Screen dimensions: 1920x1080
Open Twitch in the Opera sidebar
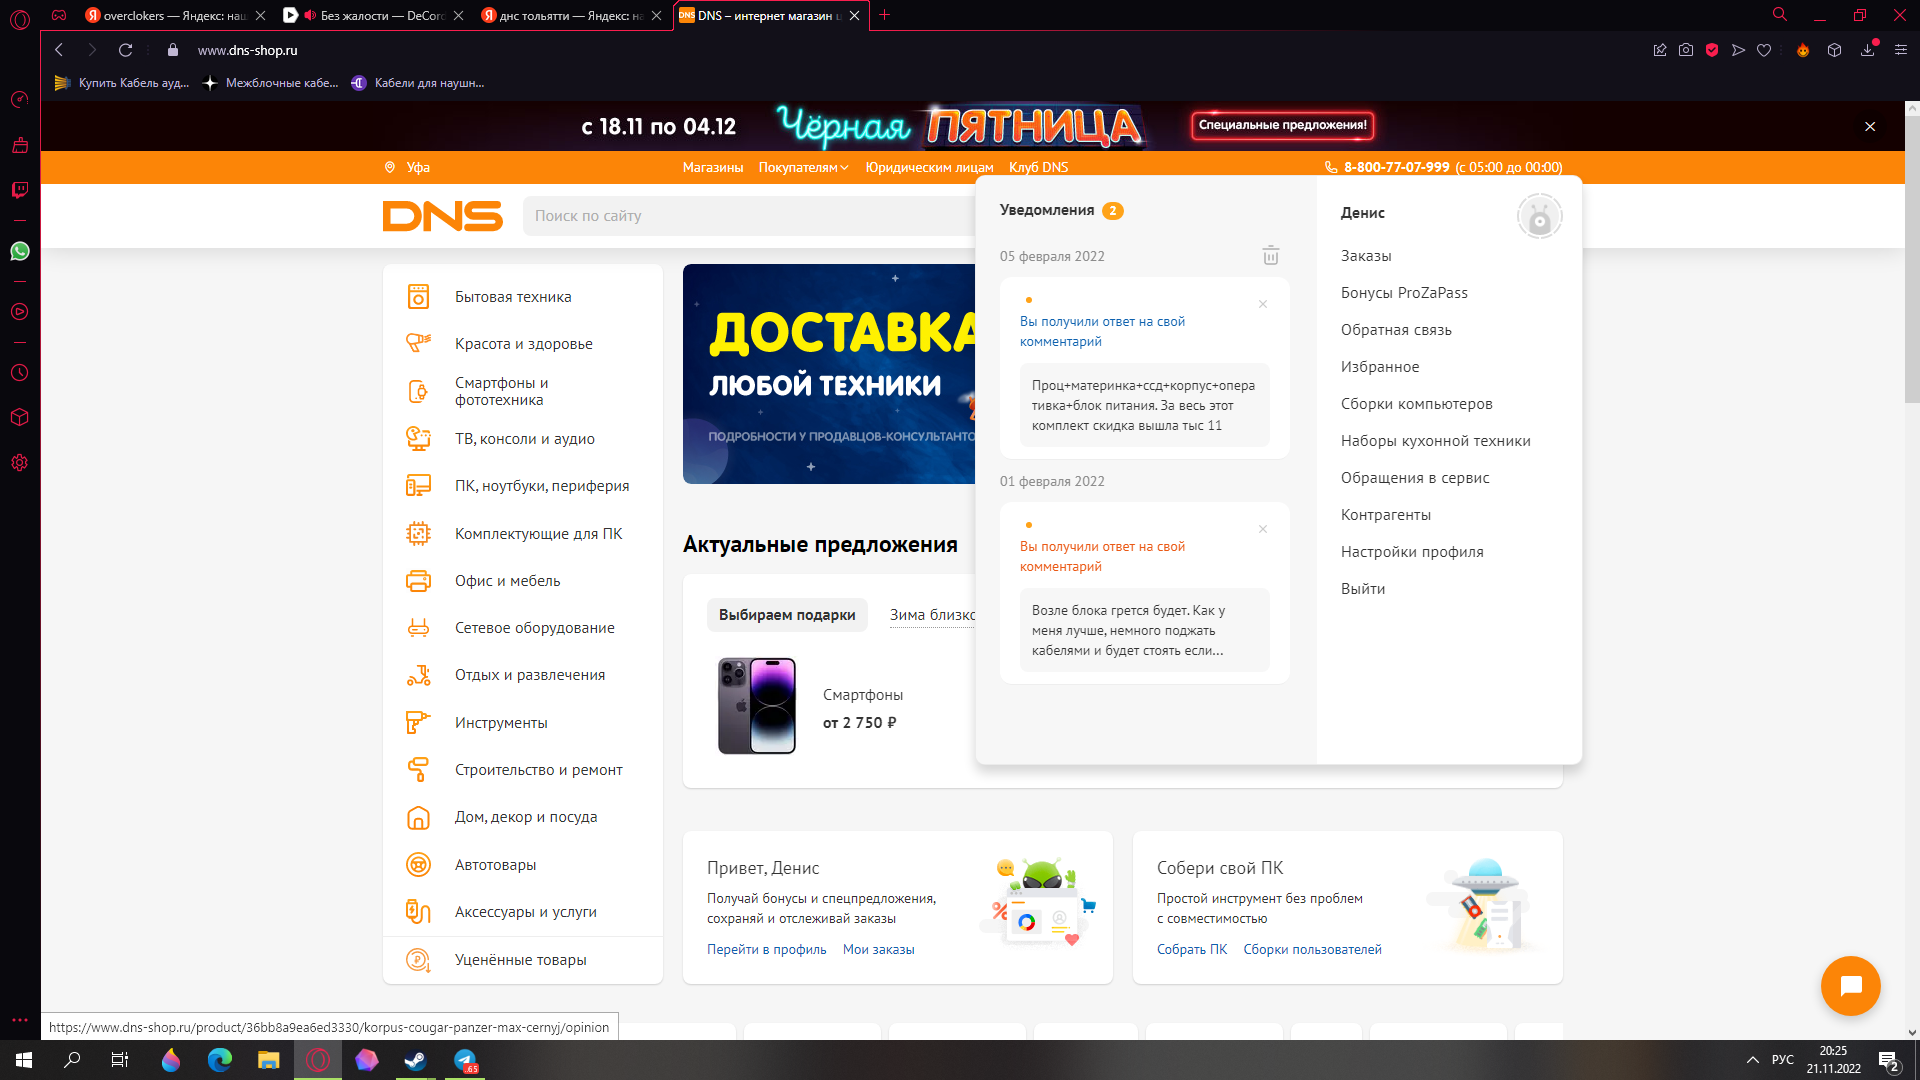(x=20, y=190)
